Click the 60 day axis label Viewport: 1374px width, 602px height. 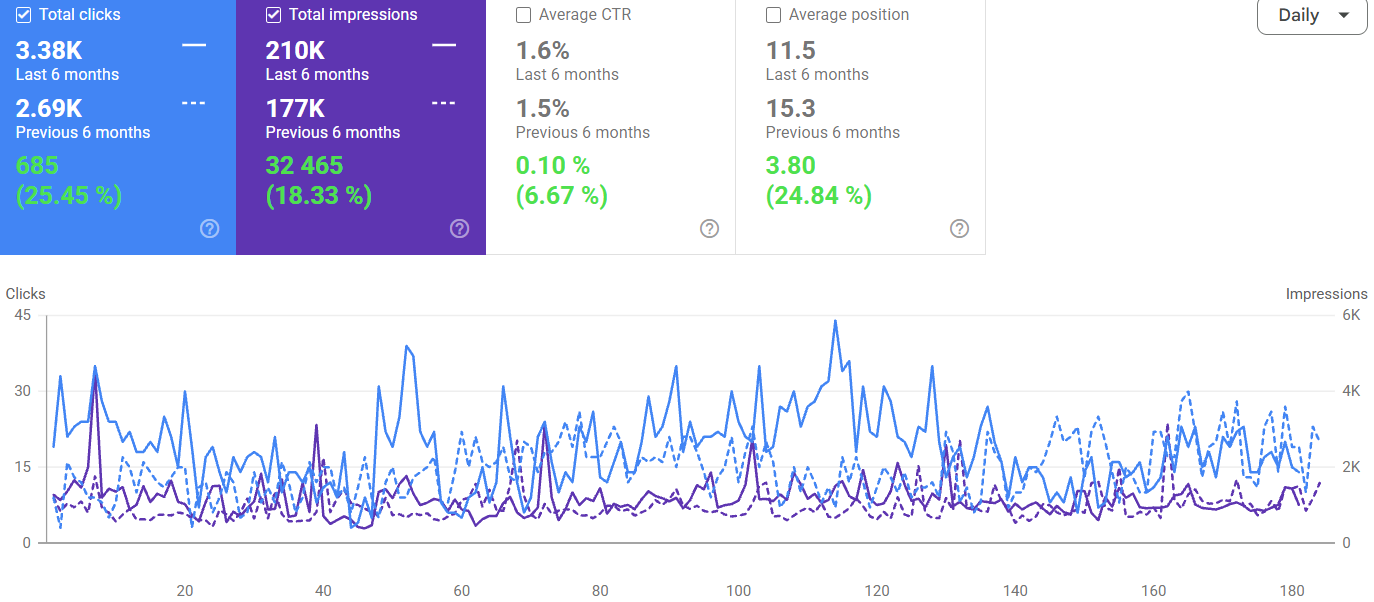click(461, 591)
